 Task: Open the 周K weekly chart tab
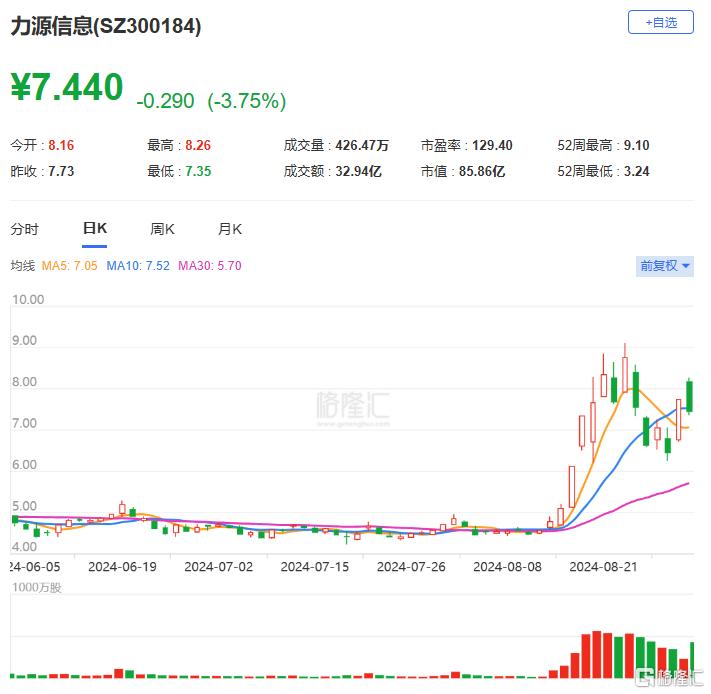coord(164,231)
